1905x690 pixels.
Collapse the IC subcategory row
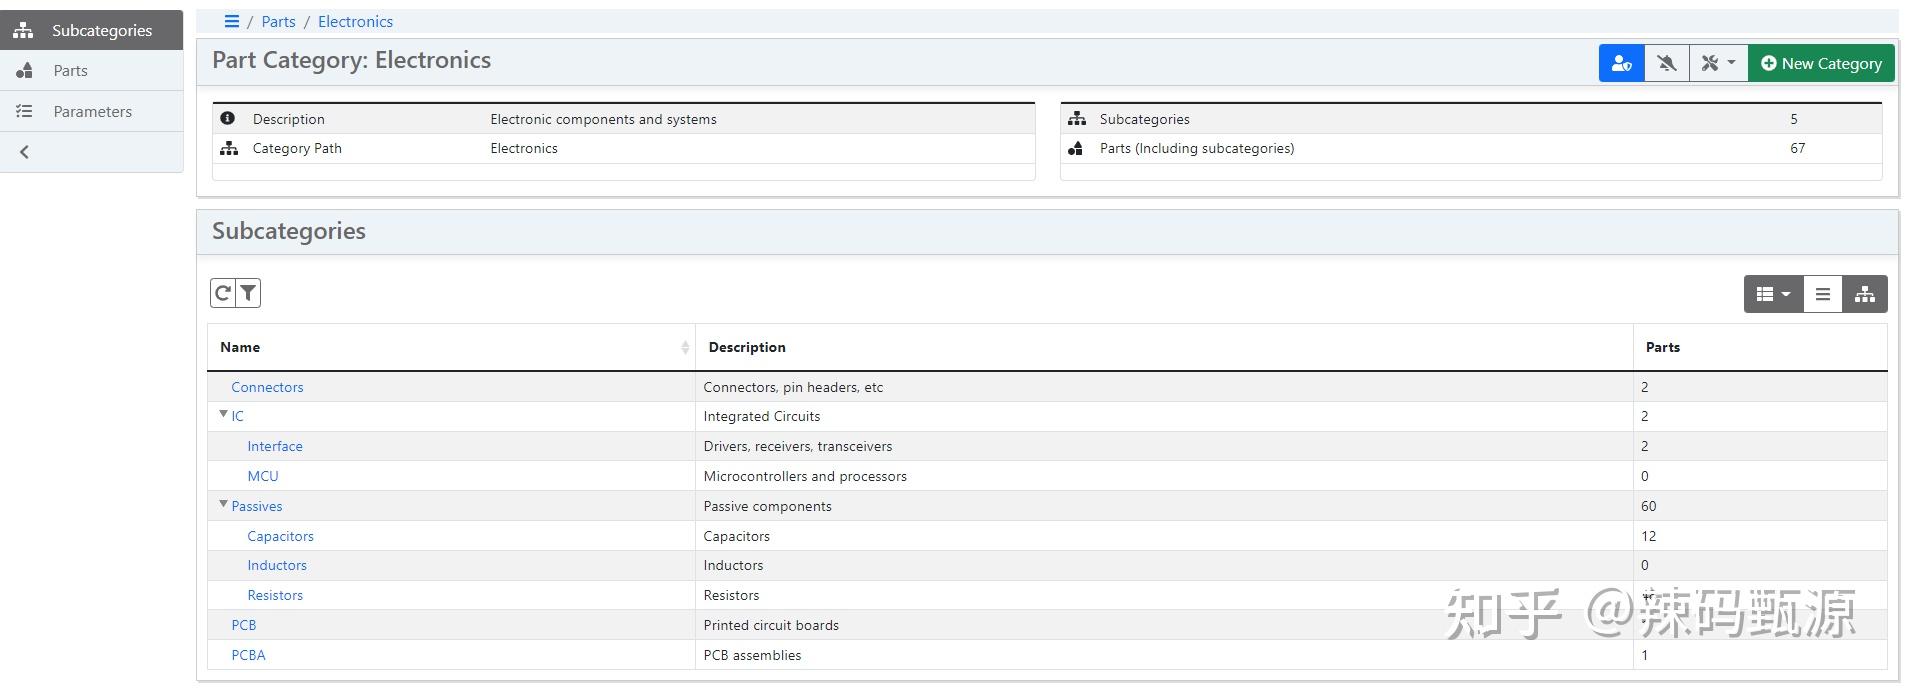[223, 414]
